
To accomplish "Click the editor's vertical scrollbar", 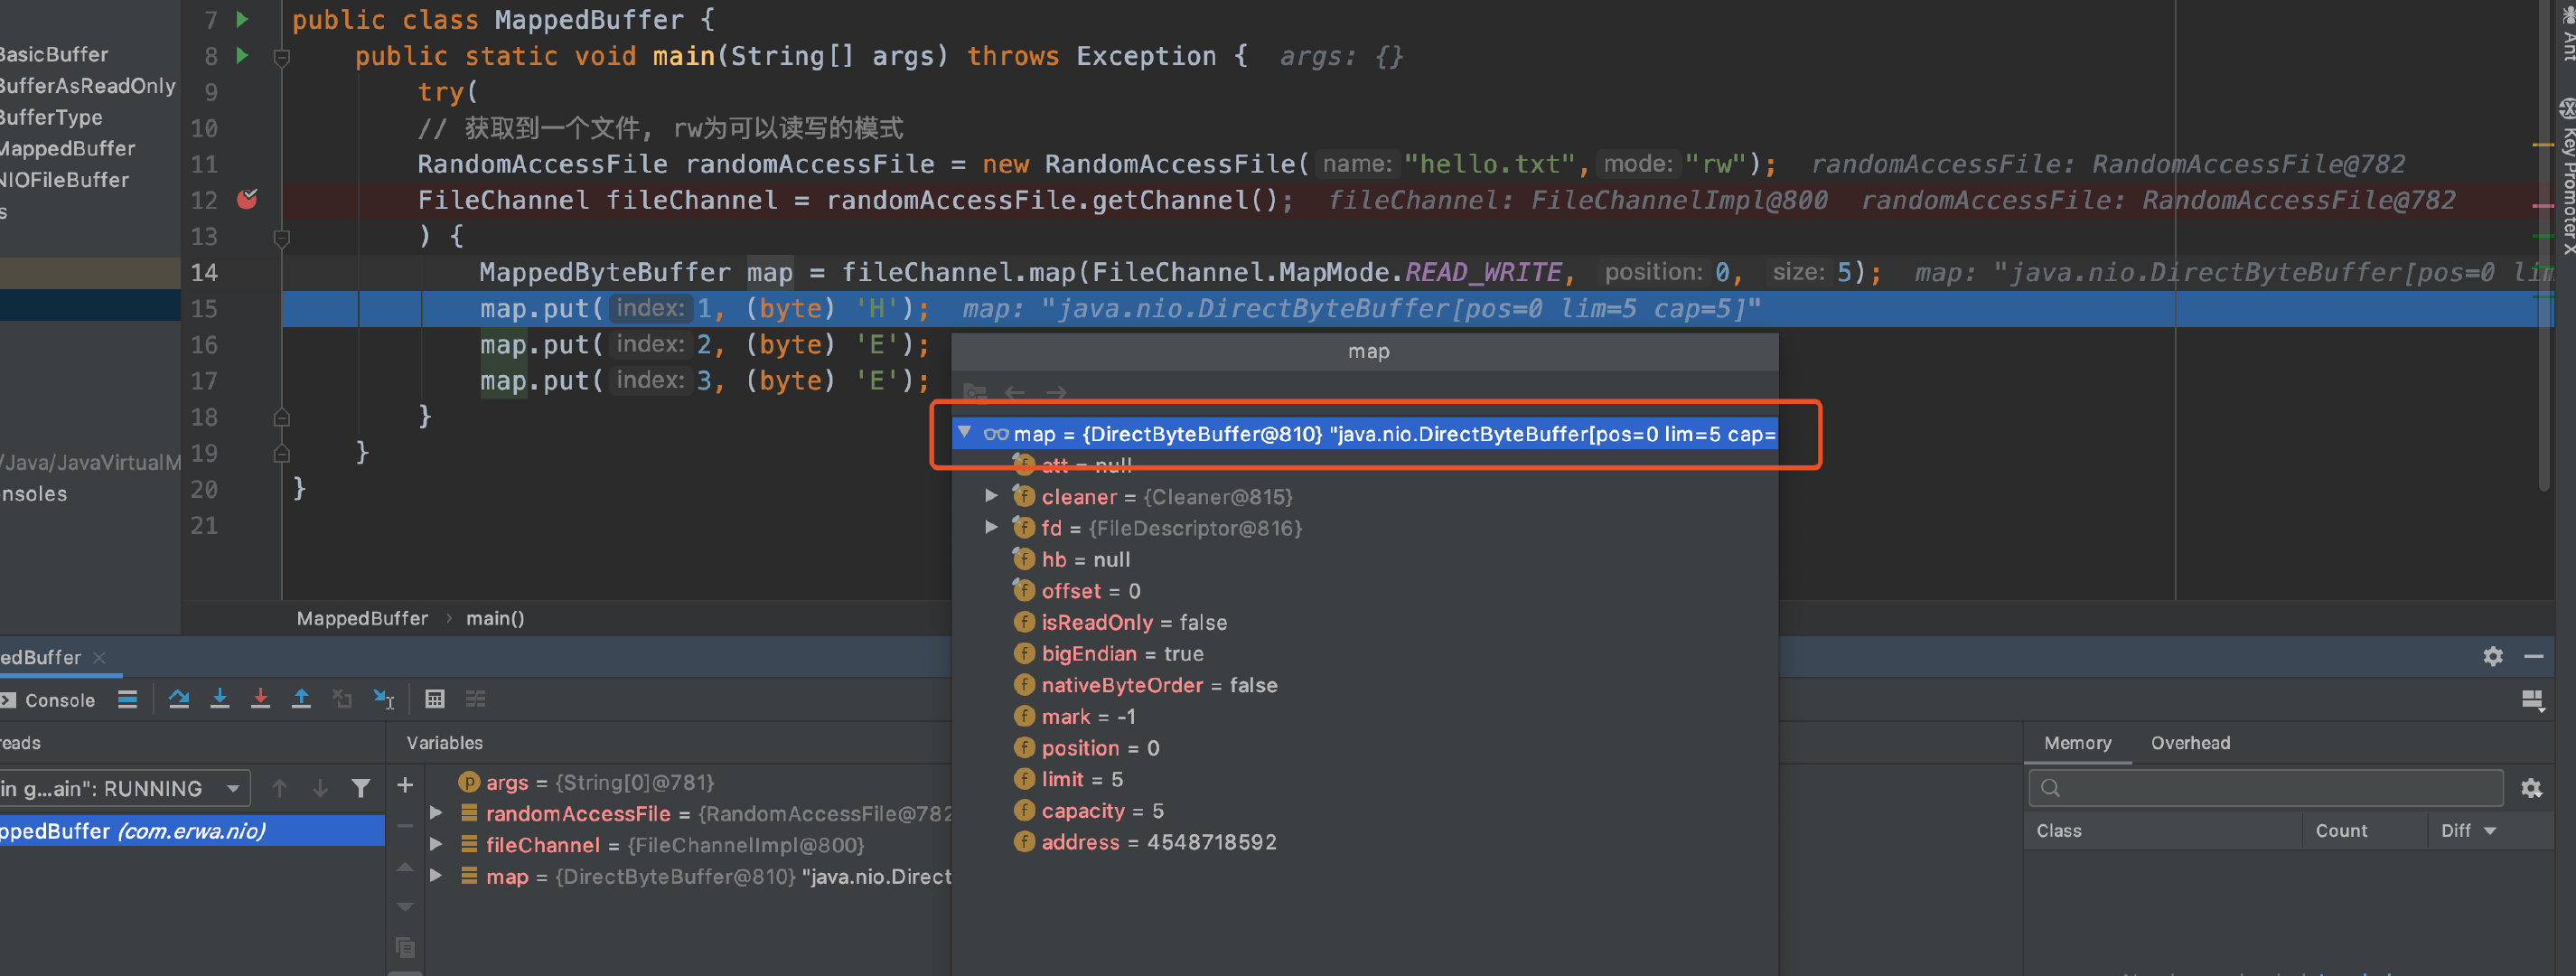I will pos(2545,245).
